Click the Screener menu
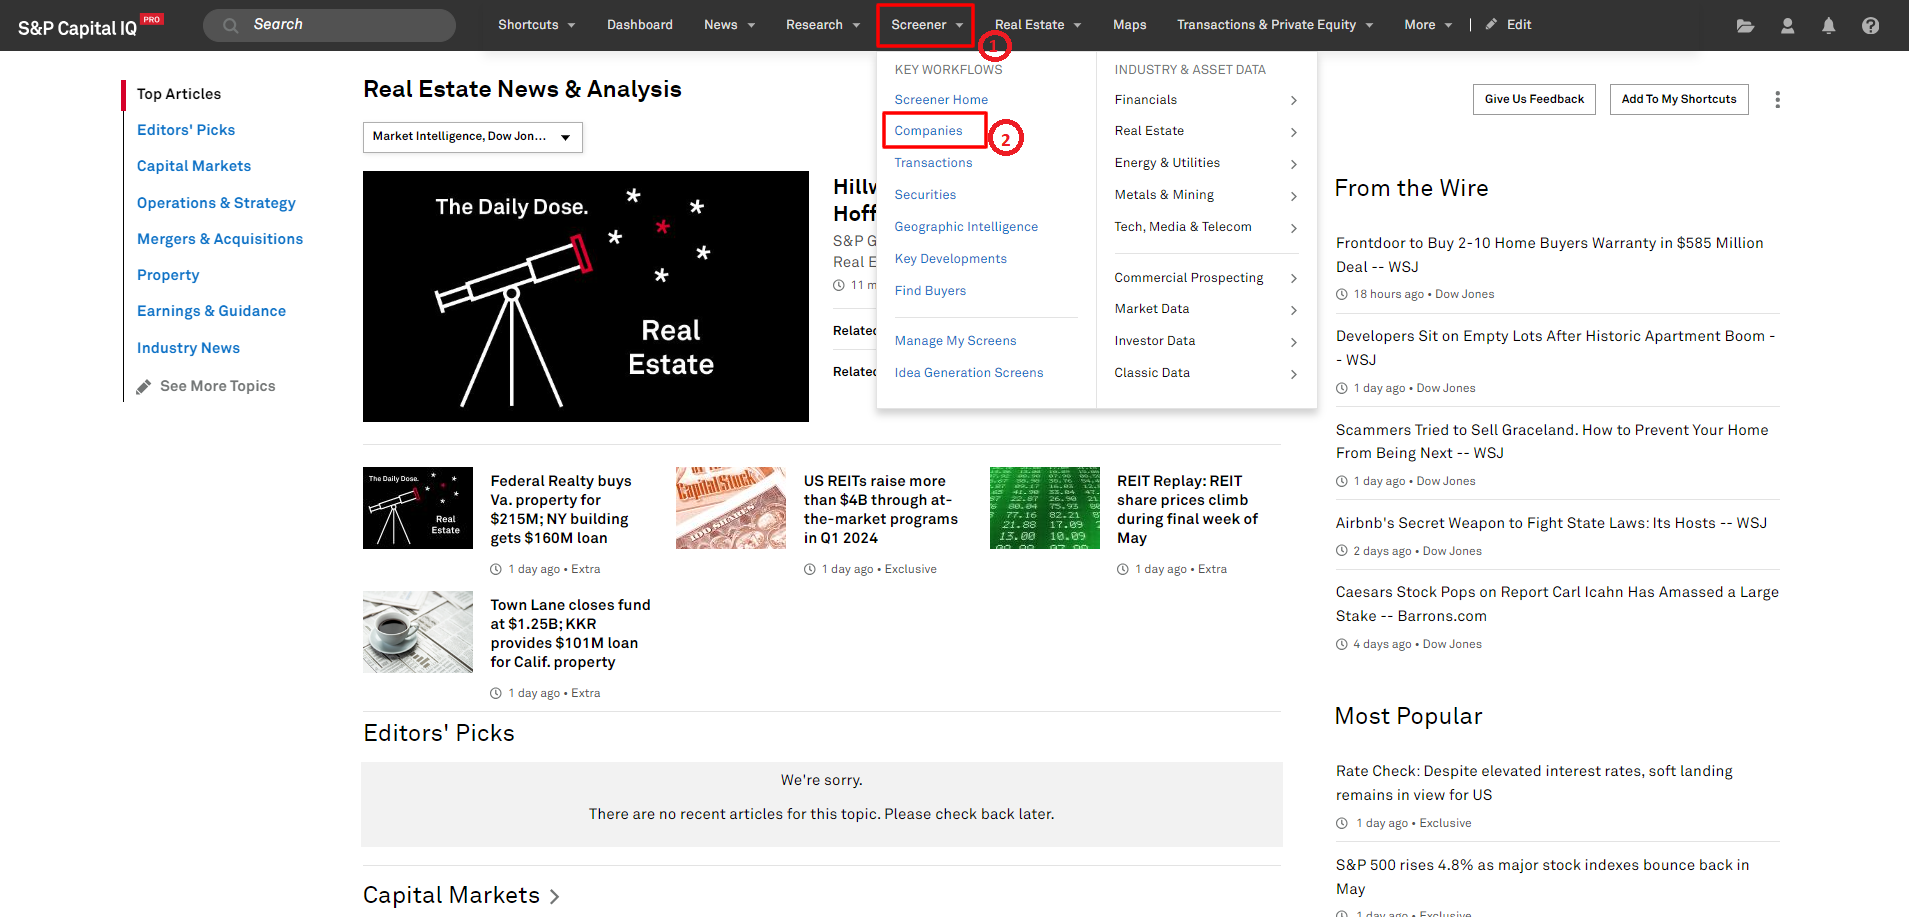This screenshot has height=917, width=1910. pos(926,25)
